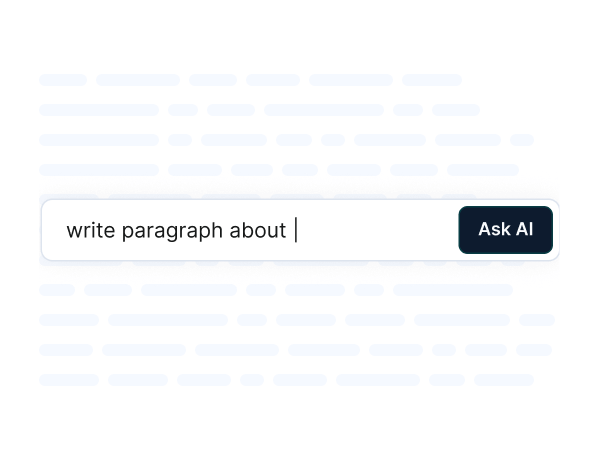Click first bar of skeleton line above prompt
The image size is (600, 460).
point(99,170)
